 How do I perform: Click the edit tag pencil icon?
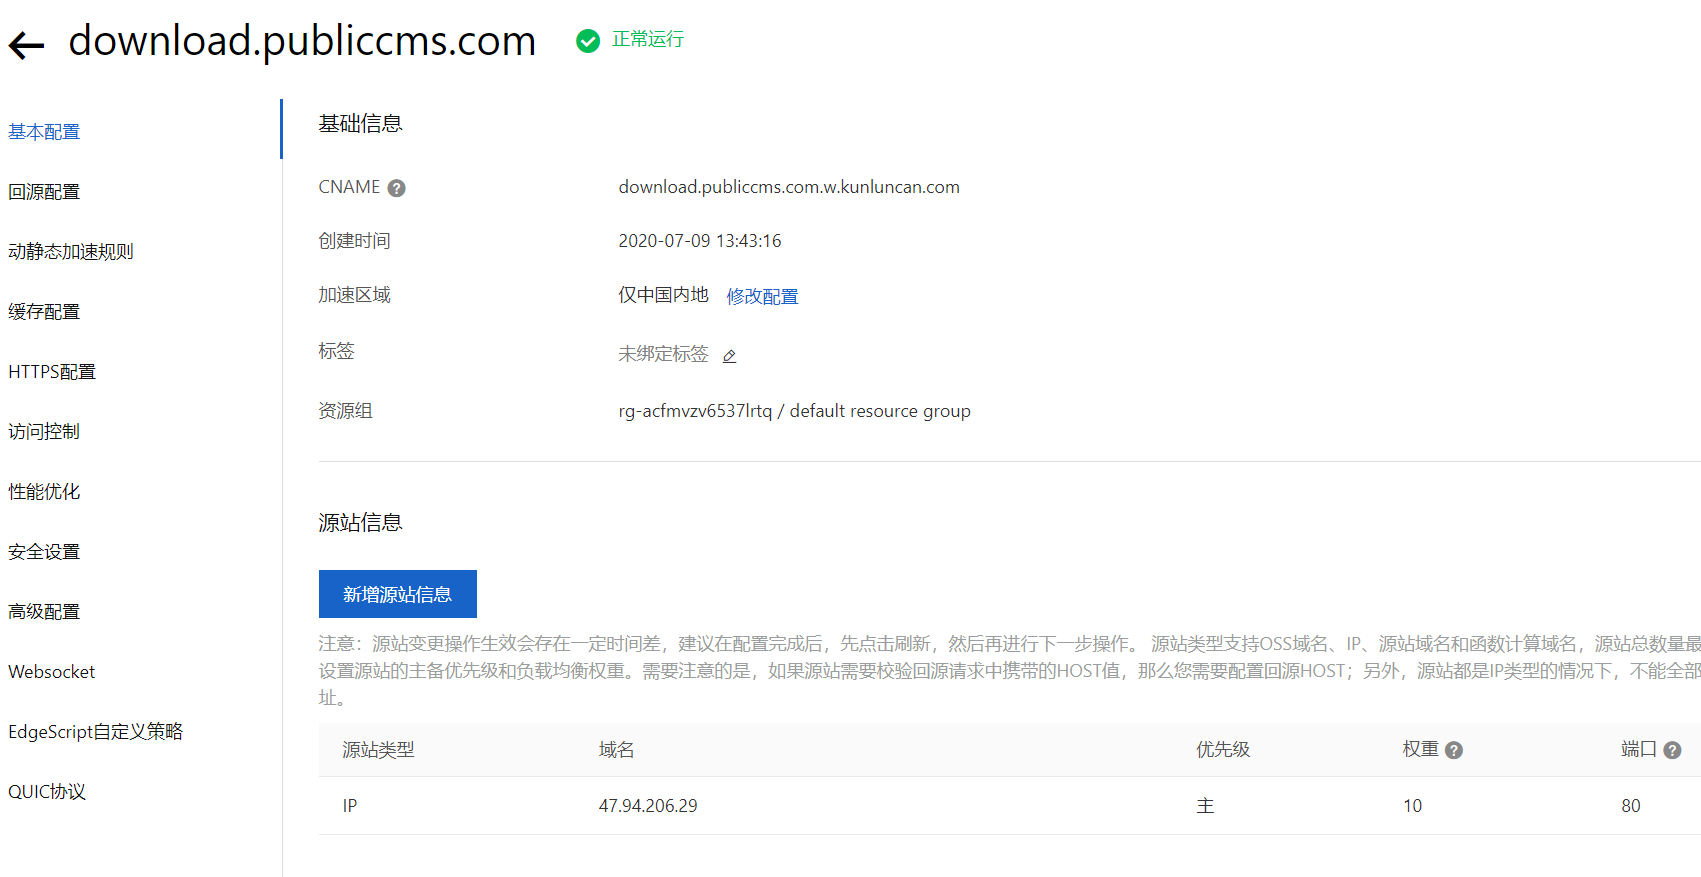coord(730,356)
